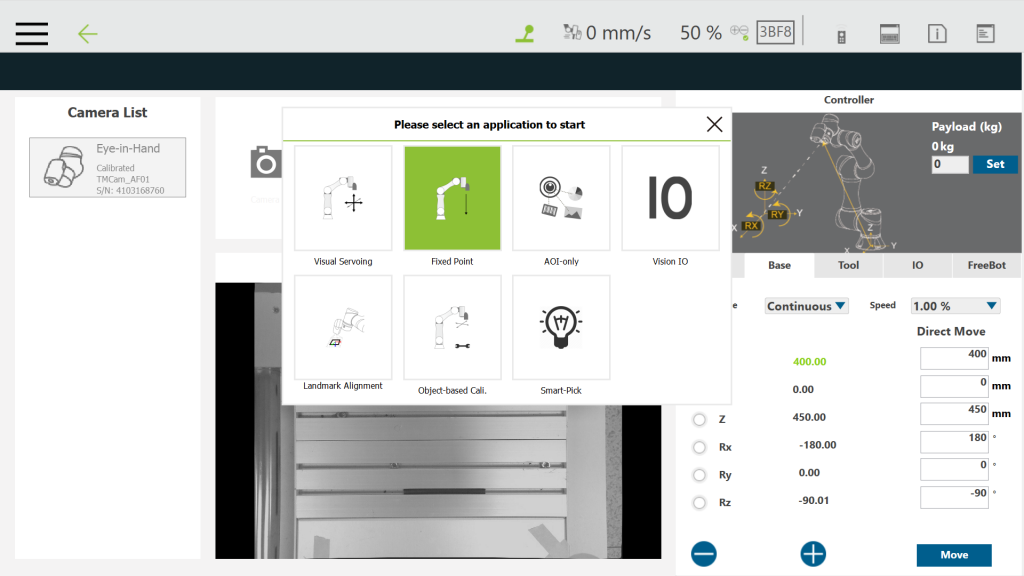Open the hamburger main menu

click(32, 33)
